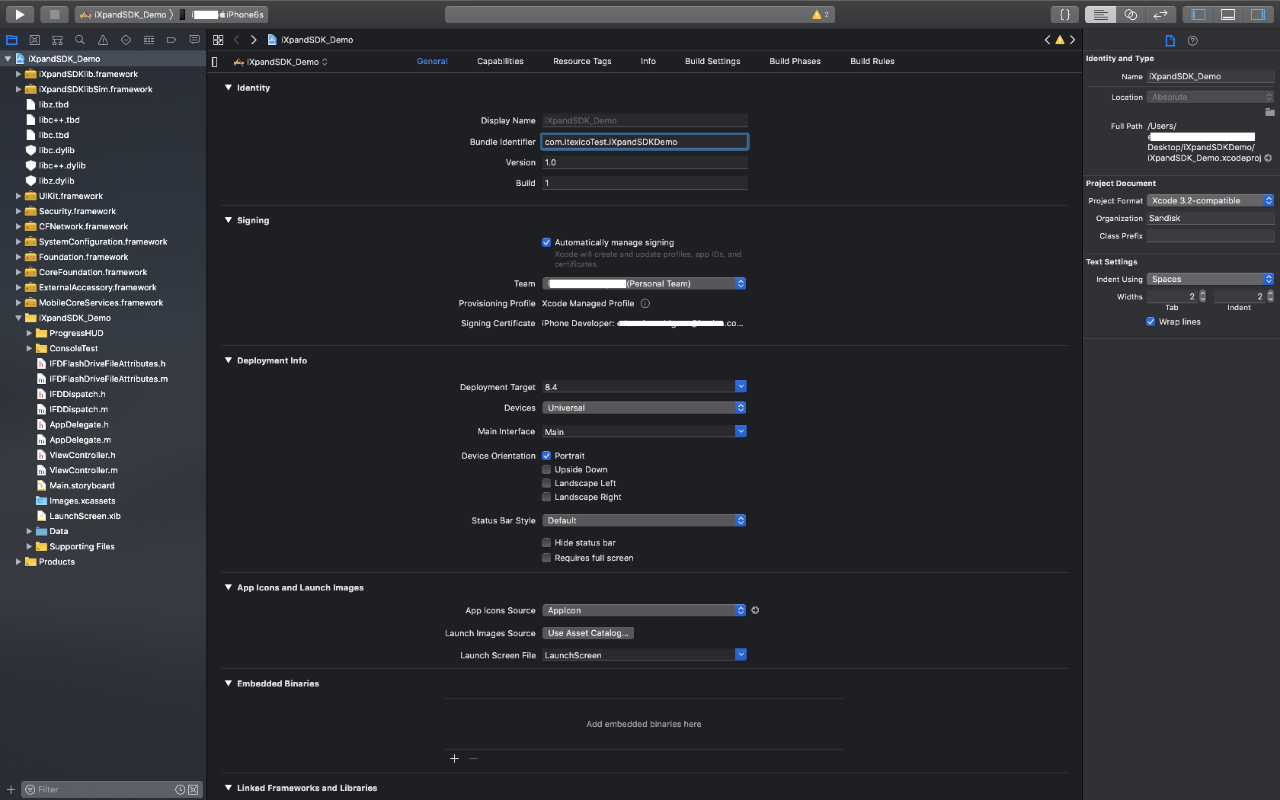Open the code snippets library braces button
The width and height of the screenshot is (1280, 800).
click(1066, 15)
